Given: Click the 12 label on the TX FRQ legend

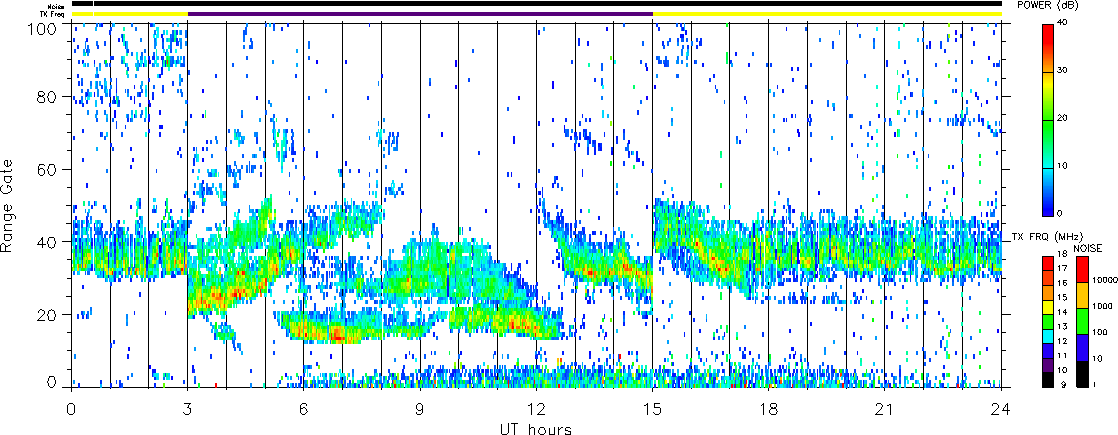Looking at the screenshot, I should point(1062,341).
